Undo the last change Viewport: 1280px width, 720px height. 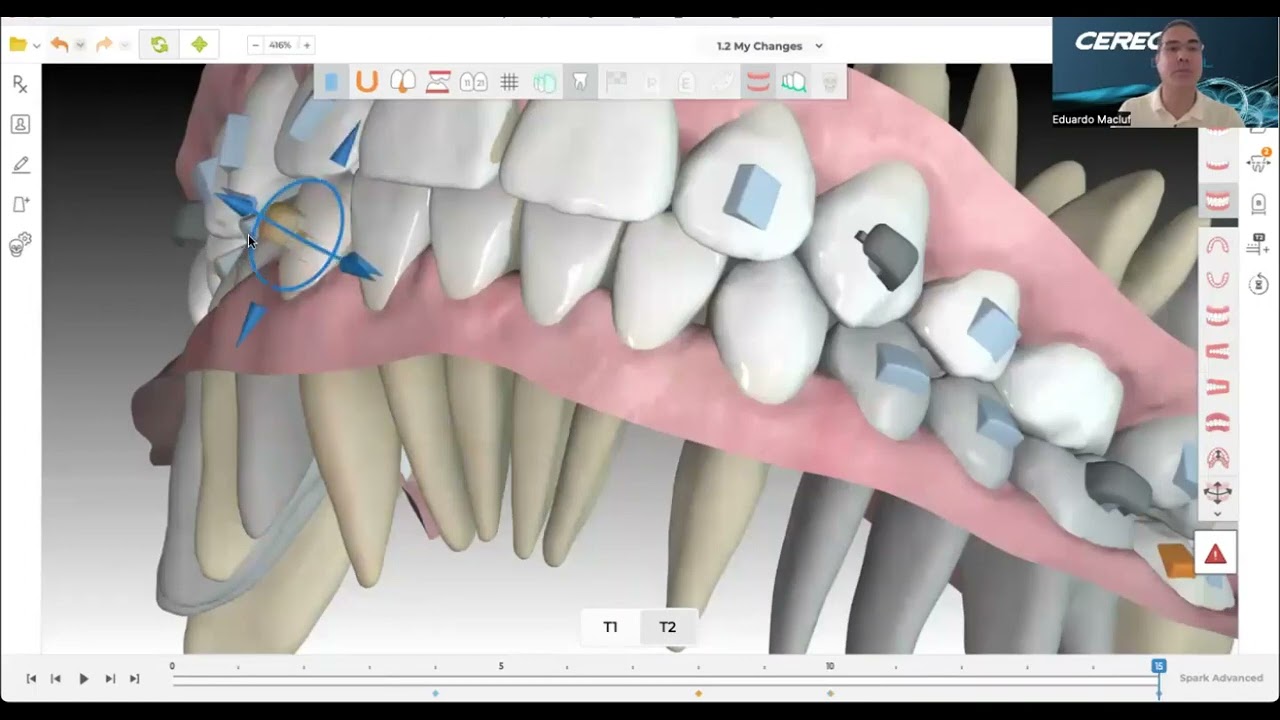click(60, 45)
